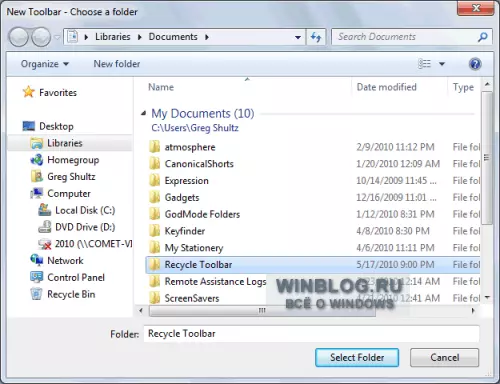Open the view options dropdown arrow
Screen dimensions: 500x384
tap(442, 64)
